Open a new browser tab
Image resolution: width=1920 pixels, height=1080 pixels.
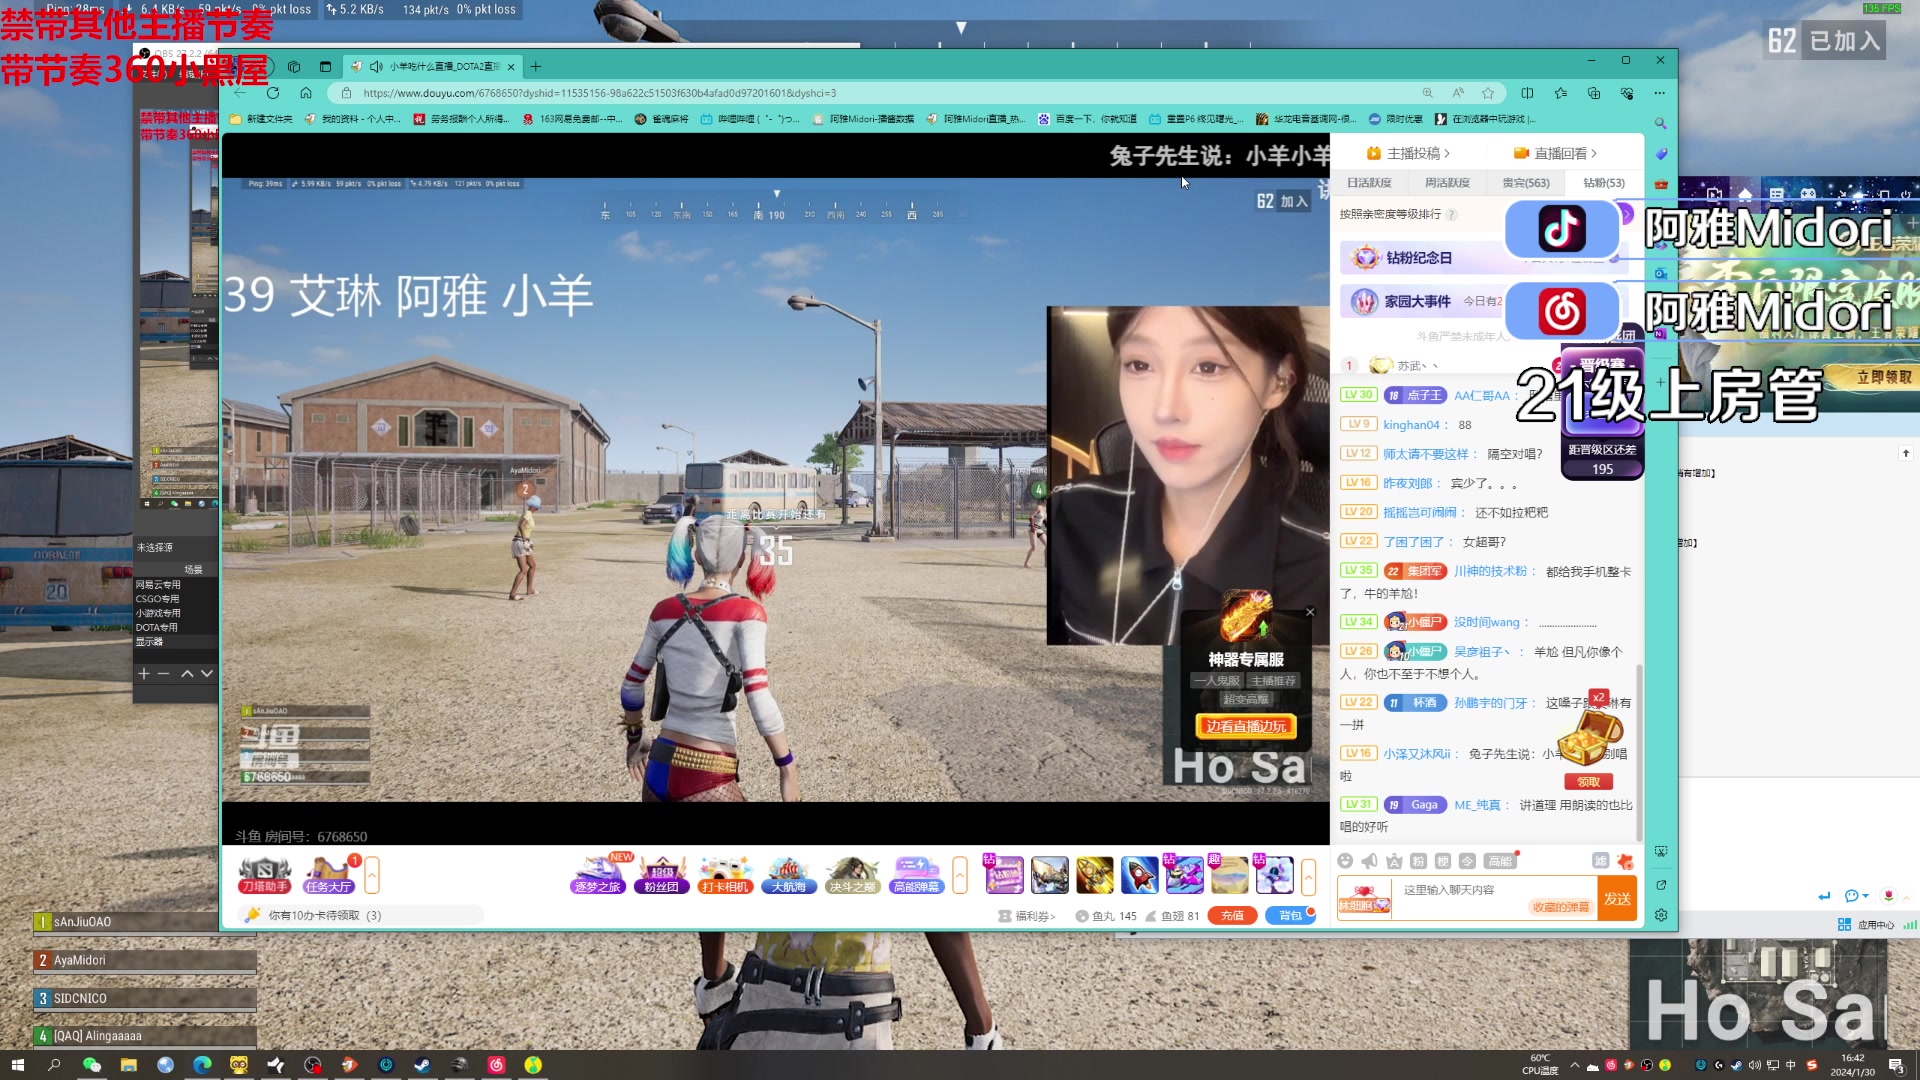[x=536, y=67]
